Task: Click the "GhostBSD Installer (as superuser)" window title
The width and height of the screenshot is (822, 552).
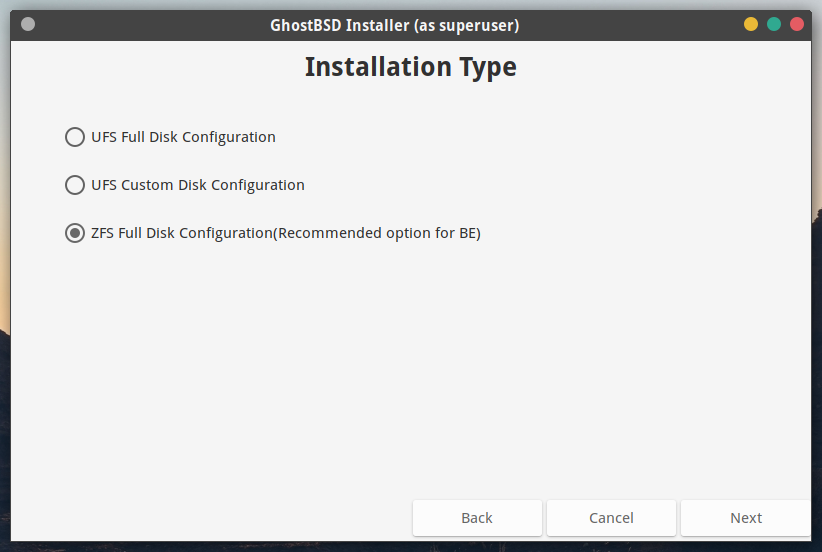Action: [x=394, y=25]
